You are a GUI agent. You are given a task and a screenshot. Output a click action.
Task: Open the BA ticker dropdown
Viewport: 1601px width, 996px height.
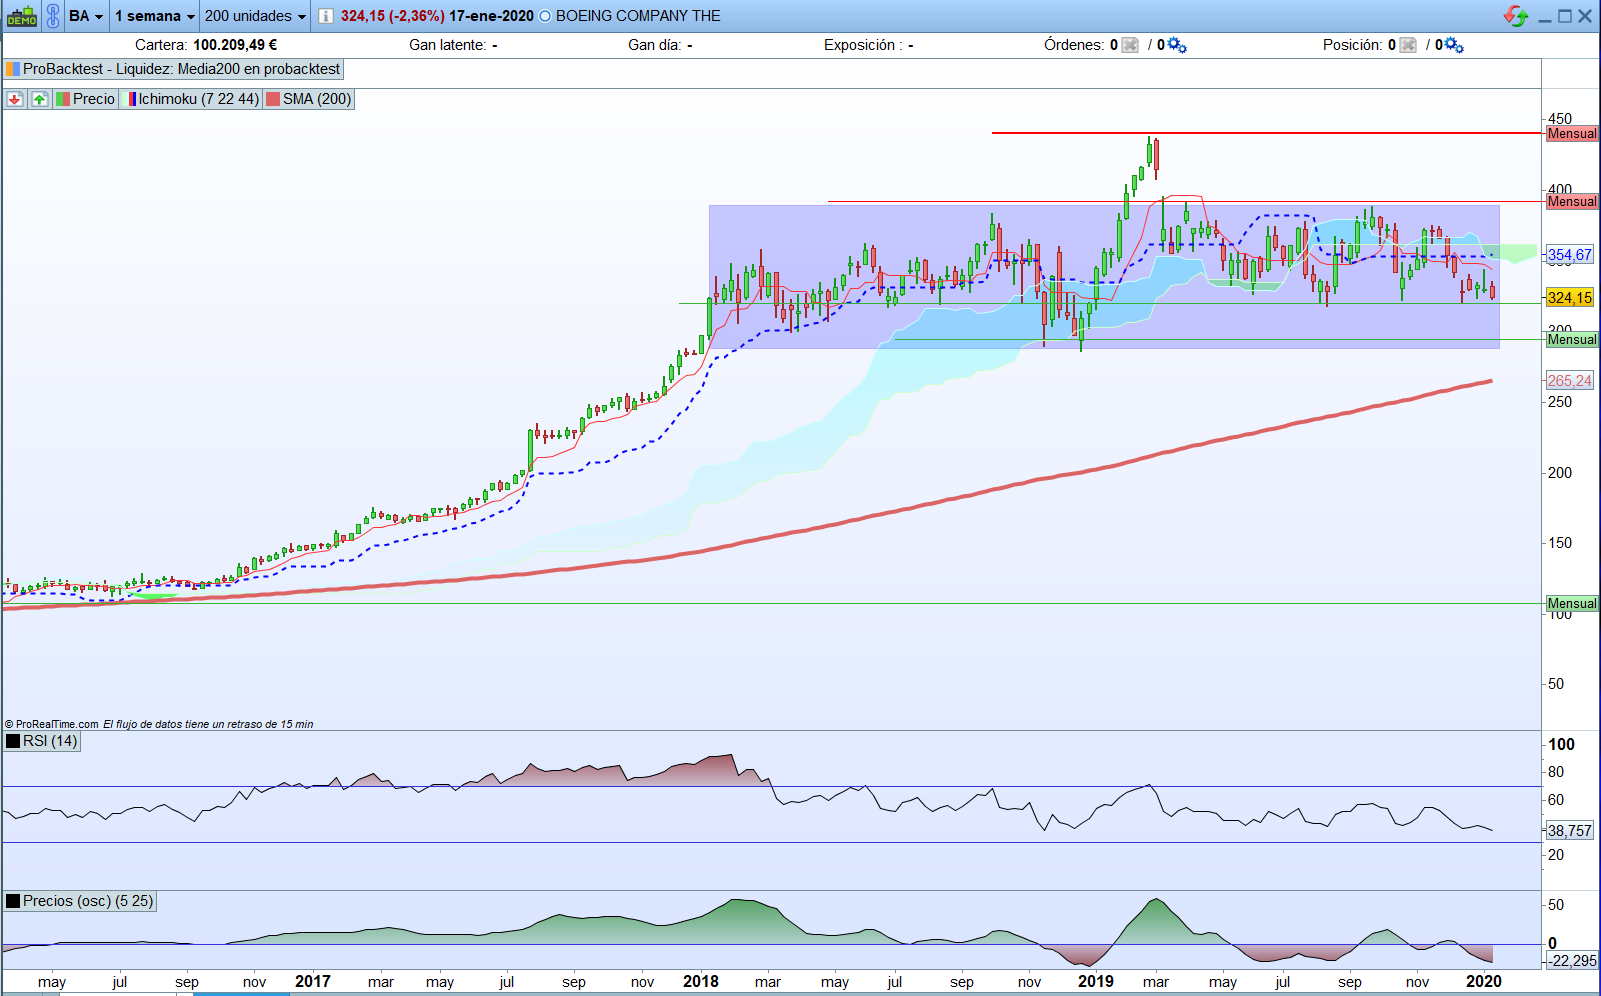point(86,16)
